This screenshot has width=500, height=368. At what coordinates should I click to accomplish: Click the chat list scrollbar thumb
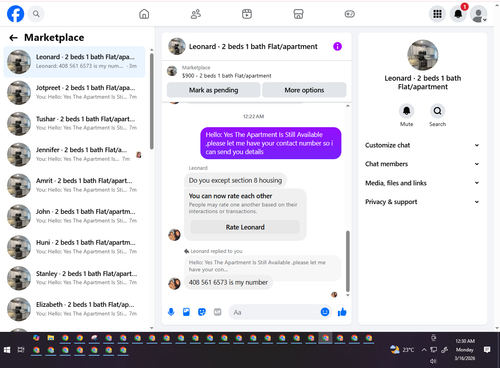point(152,101)
